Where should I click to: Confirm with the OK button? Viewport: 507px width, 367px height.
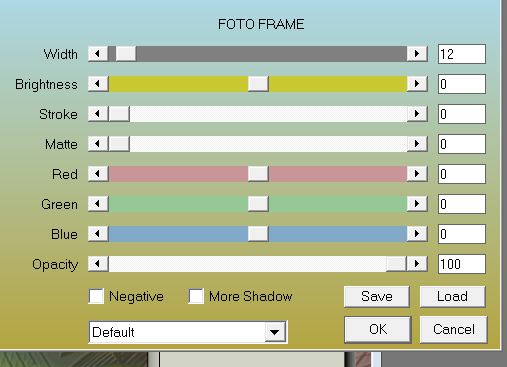click(x=378, y=329)
